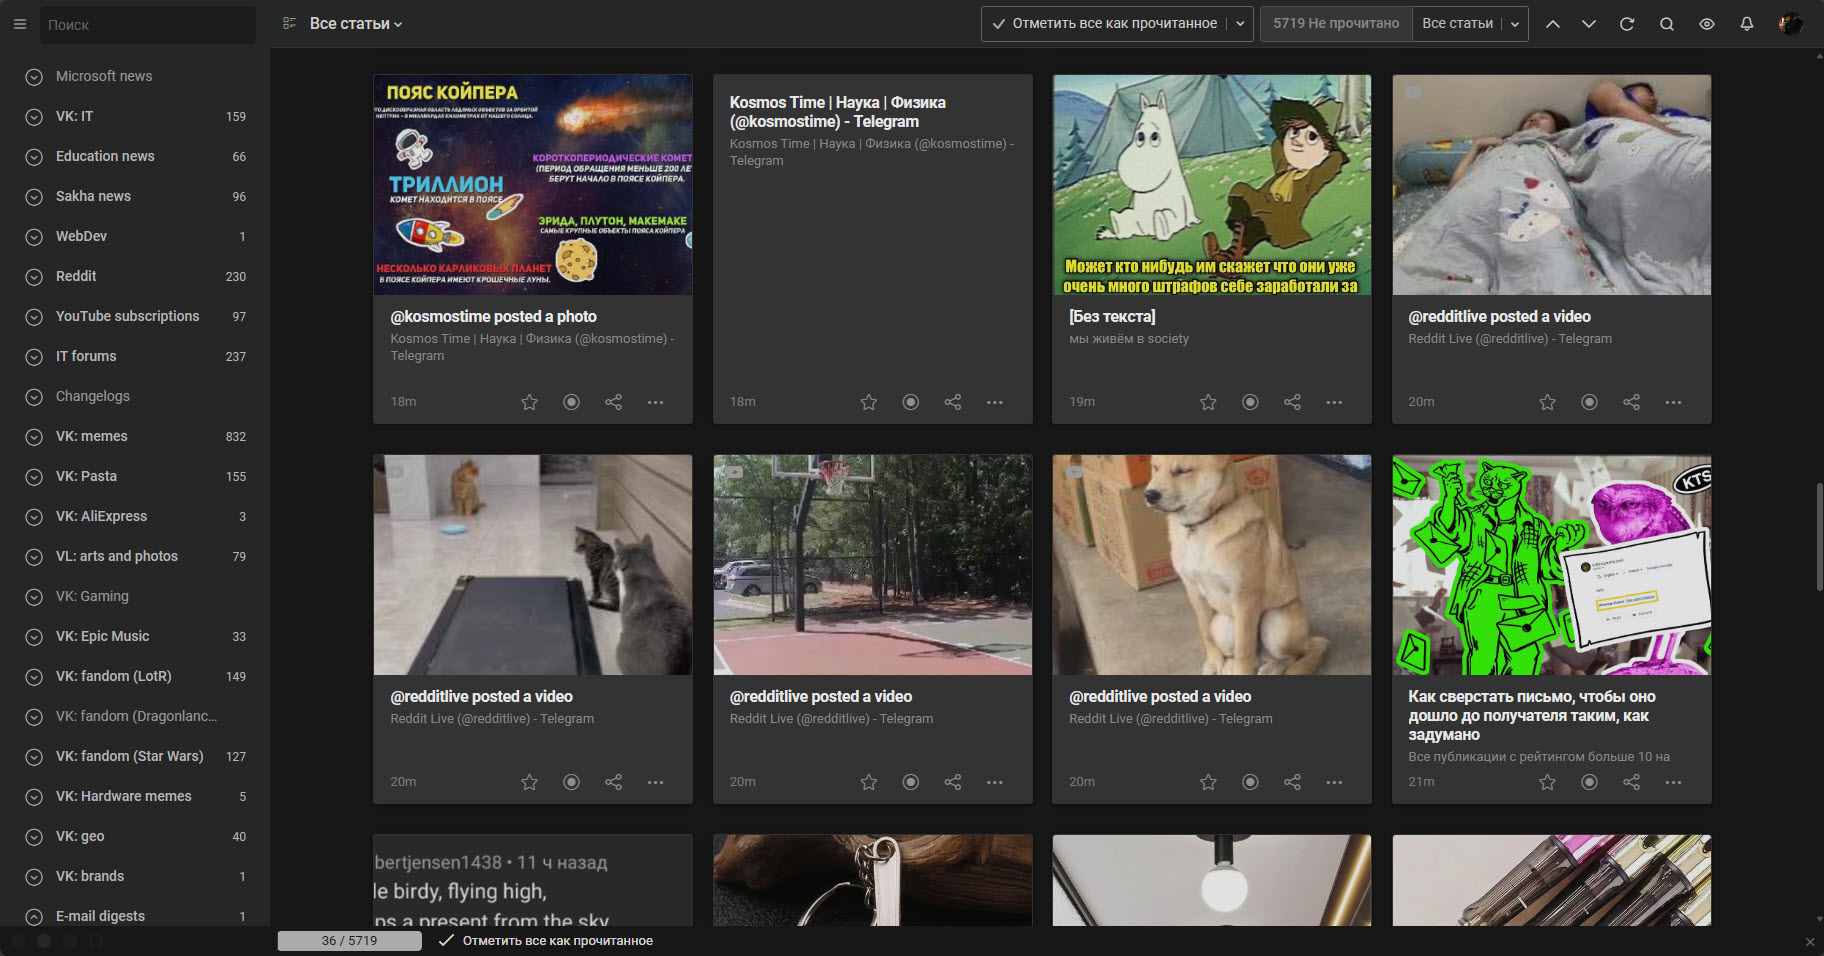
Task: Open more options on sitting dog video card
Action: pyautogui.click(x=1335, y=782)
